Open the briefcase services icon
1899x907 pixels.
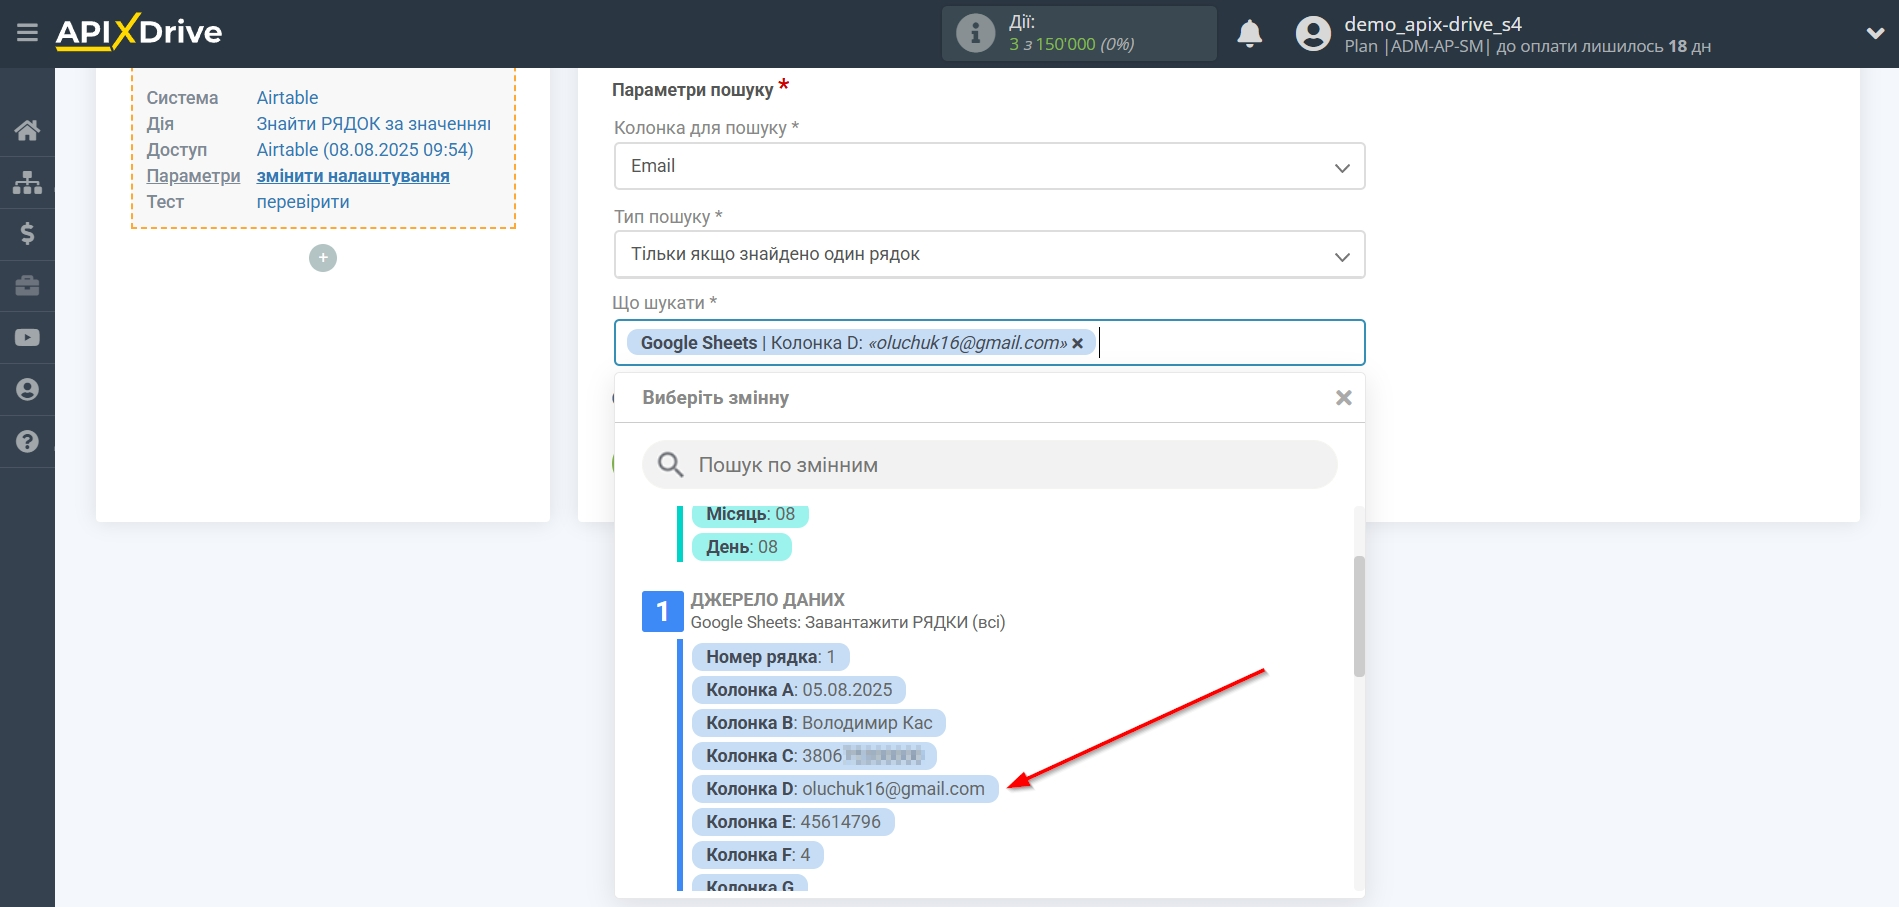[x=27, y=286]
